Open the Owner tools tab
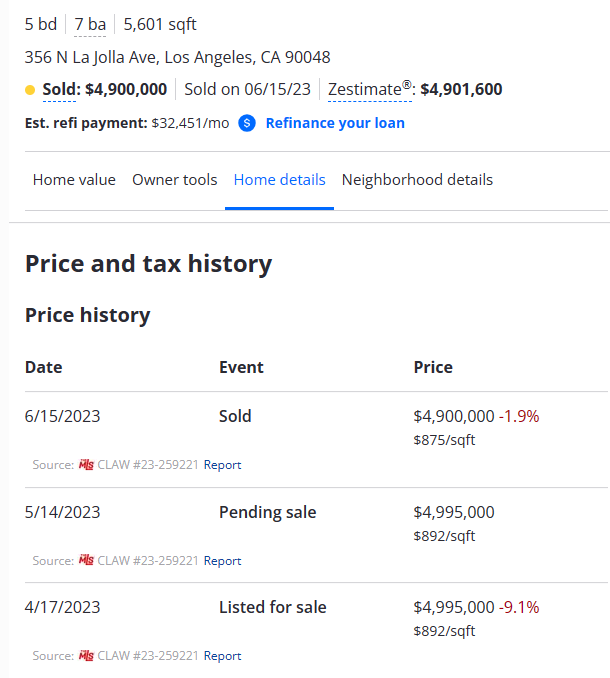 pos(174,180)
